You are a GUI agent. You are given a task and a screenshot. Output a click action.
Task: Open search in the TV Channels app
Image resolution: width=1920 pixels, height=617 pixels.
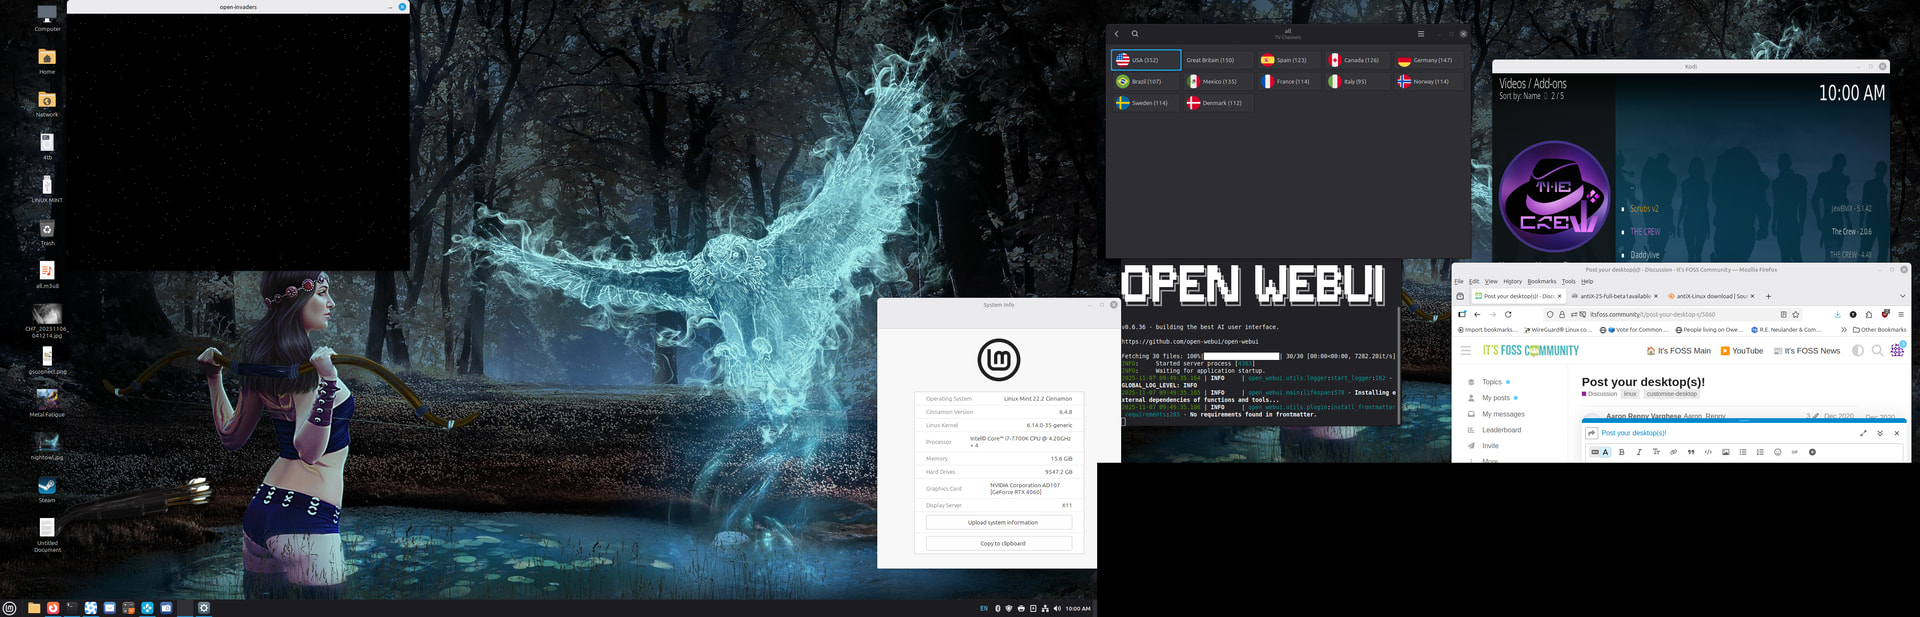pos(1135,34)
